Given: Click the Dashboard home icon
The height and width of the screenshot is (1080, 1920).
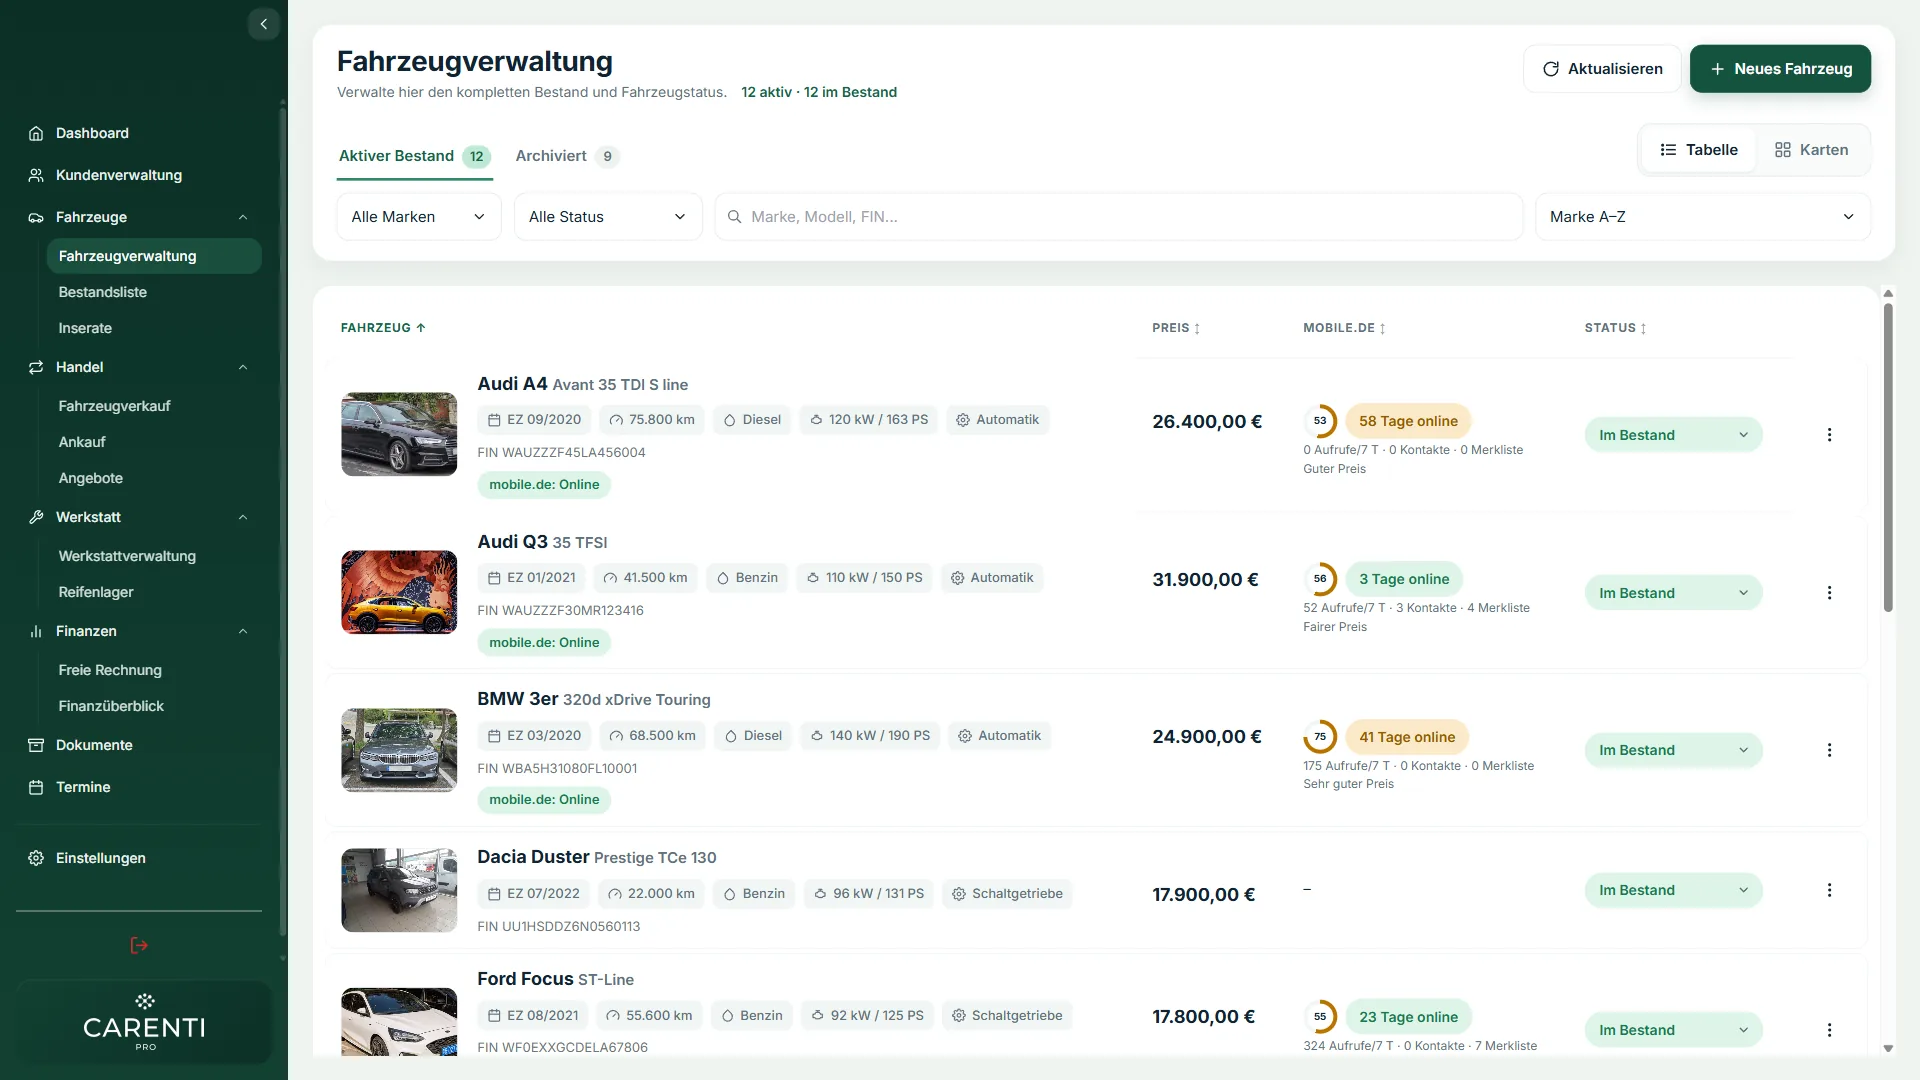Looking at the screenshot, I should [36, 133].
